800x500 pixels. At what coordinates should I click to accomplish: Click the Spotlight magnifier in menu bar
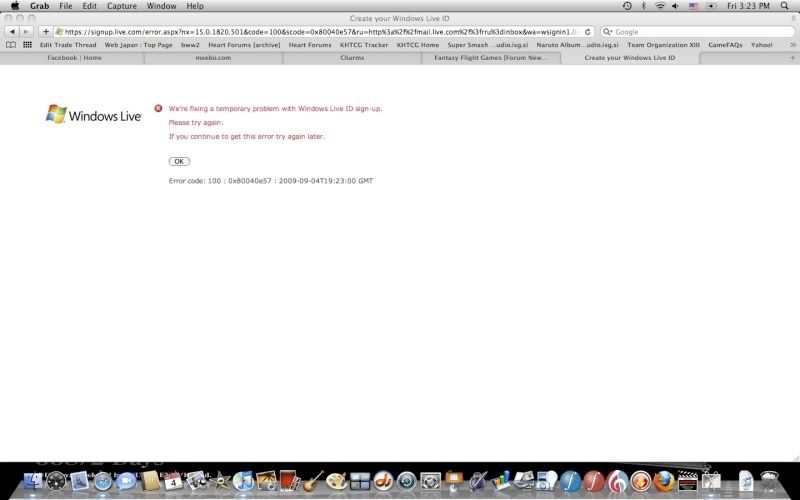coord(788,6)
